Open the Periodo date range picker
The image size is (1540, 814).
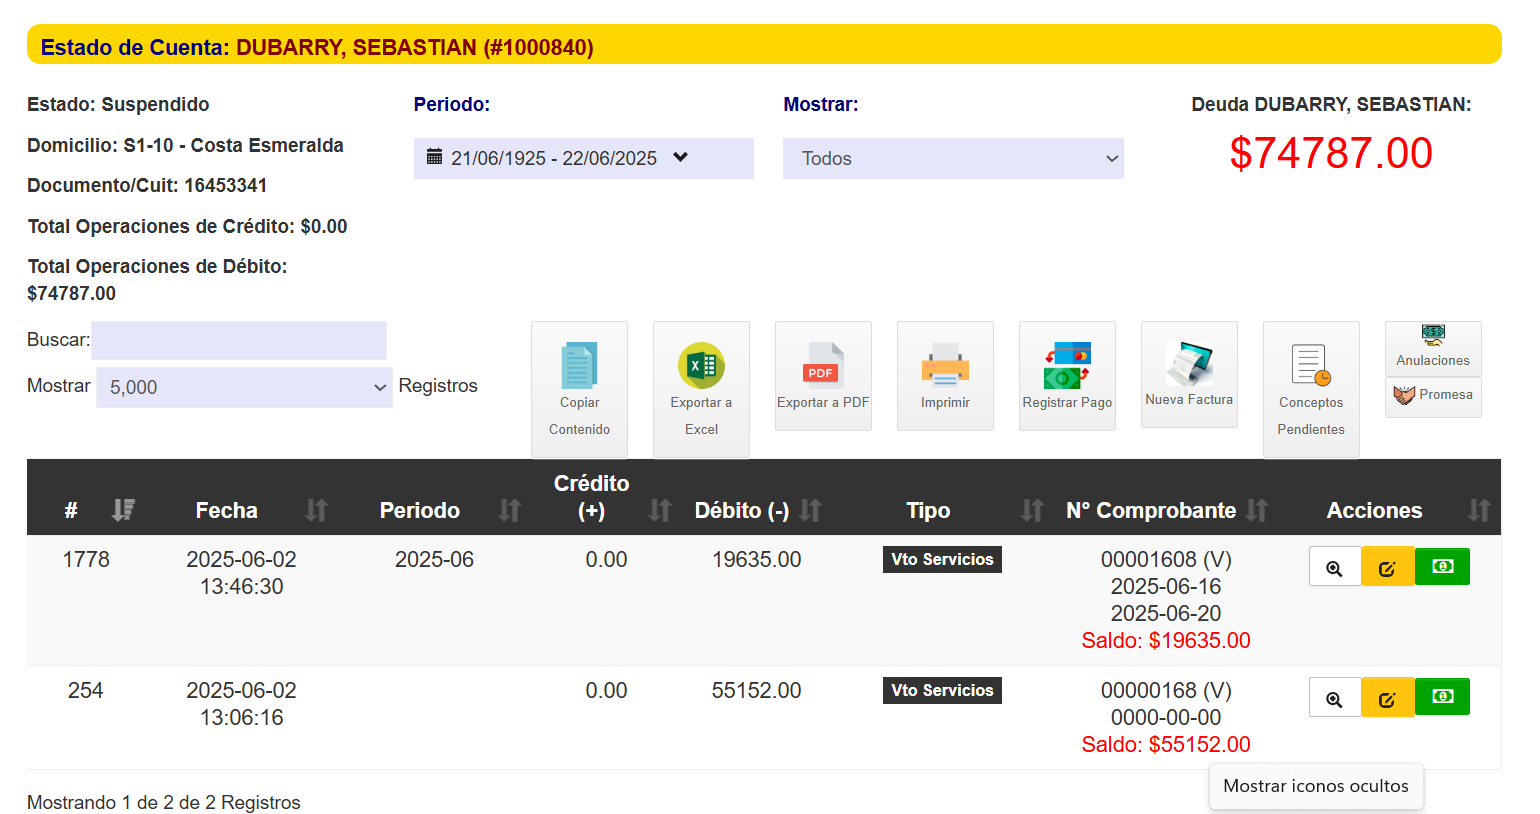click(x=583, y=158)
